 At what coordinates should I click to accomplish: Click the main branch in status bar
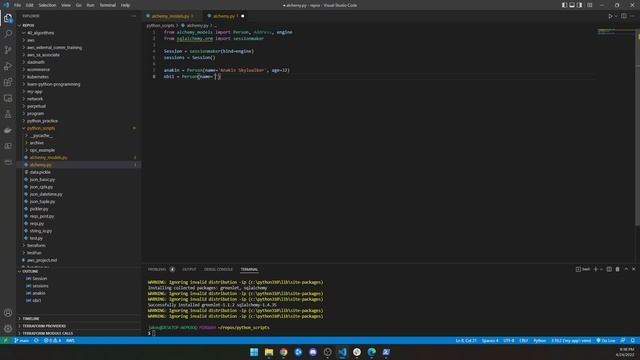[22, 340]
